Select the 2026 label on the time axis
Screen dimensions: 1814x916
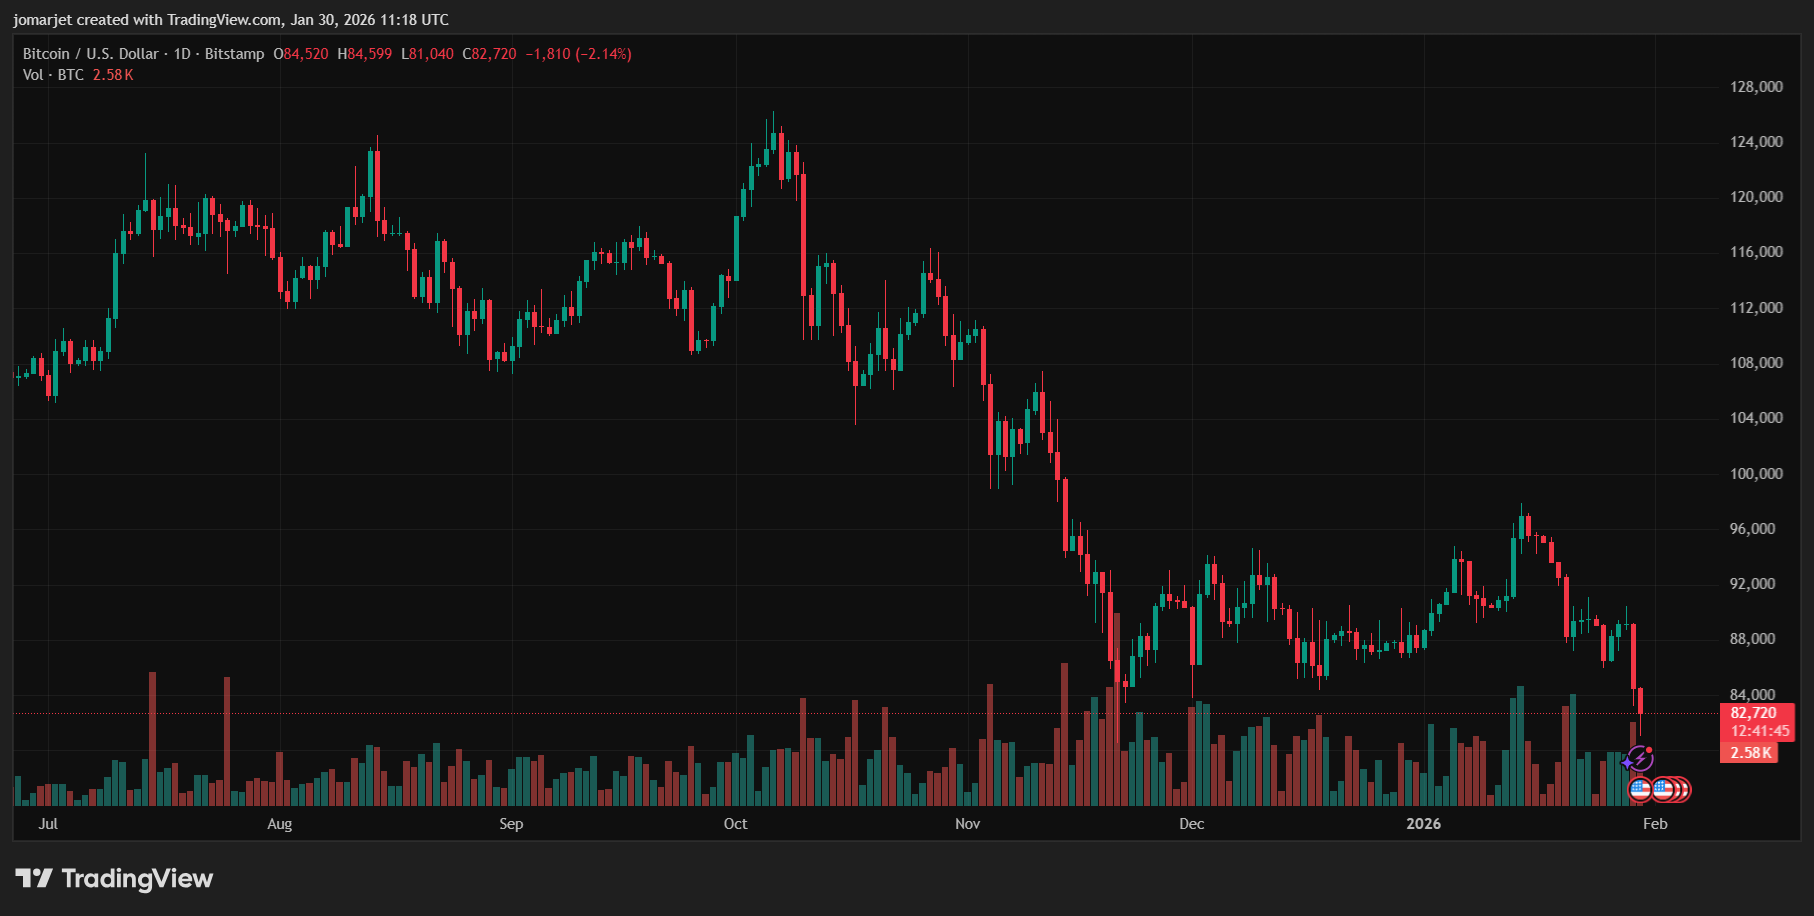(1423, 824)
